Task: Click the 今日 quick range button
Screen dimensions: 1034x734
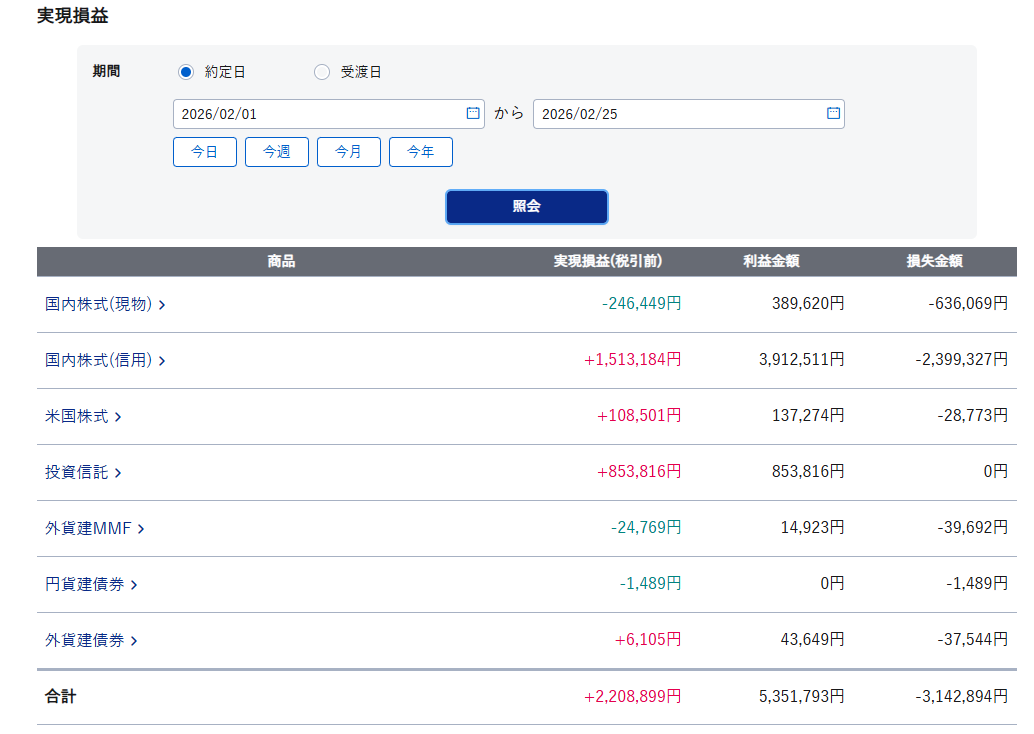Action: (x=205, y=152)
